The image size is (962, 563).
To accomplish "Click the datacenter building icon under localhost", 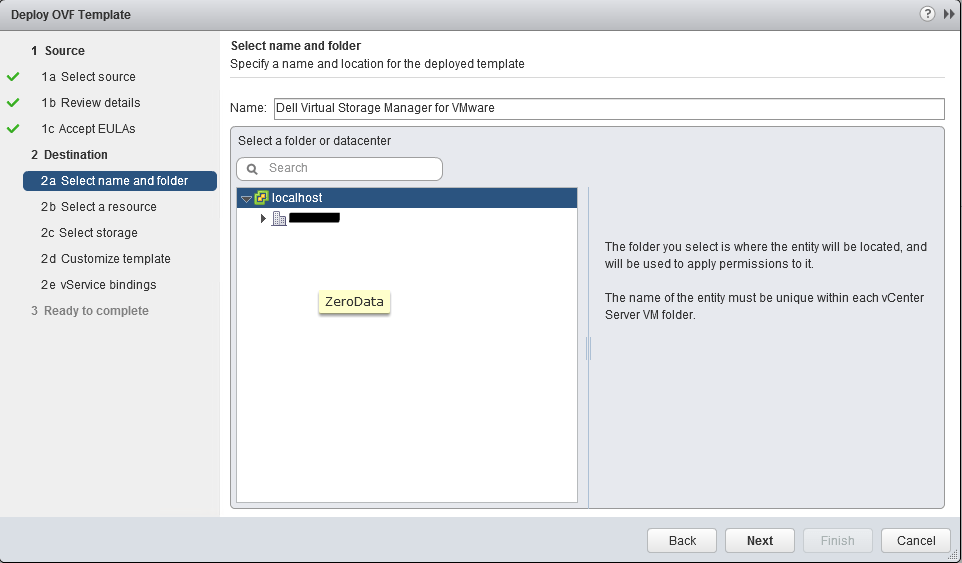I will (x=279, y=218).
